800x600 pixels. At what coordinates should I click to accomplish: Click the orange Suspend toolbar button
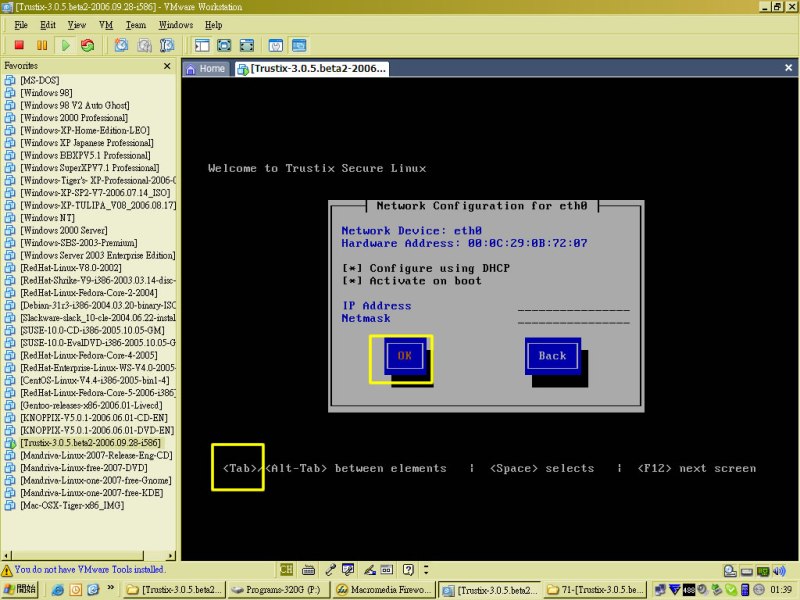coord(42,45)
